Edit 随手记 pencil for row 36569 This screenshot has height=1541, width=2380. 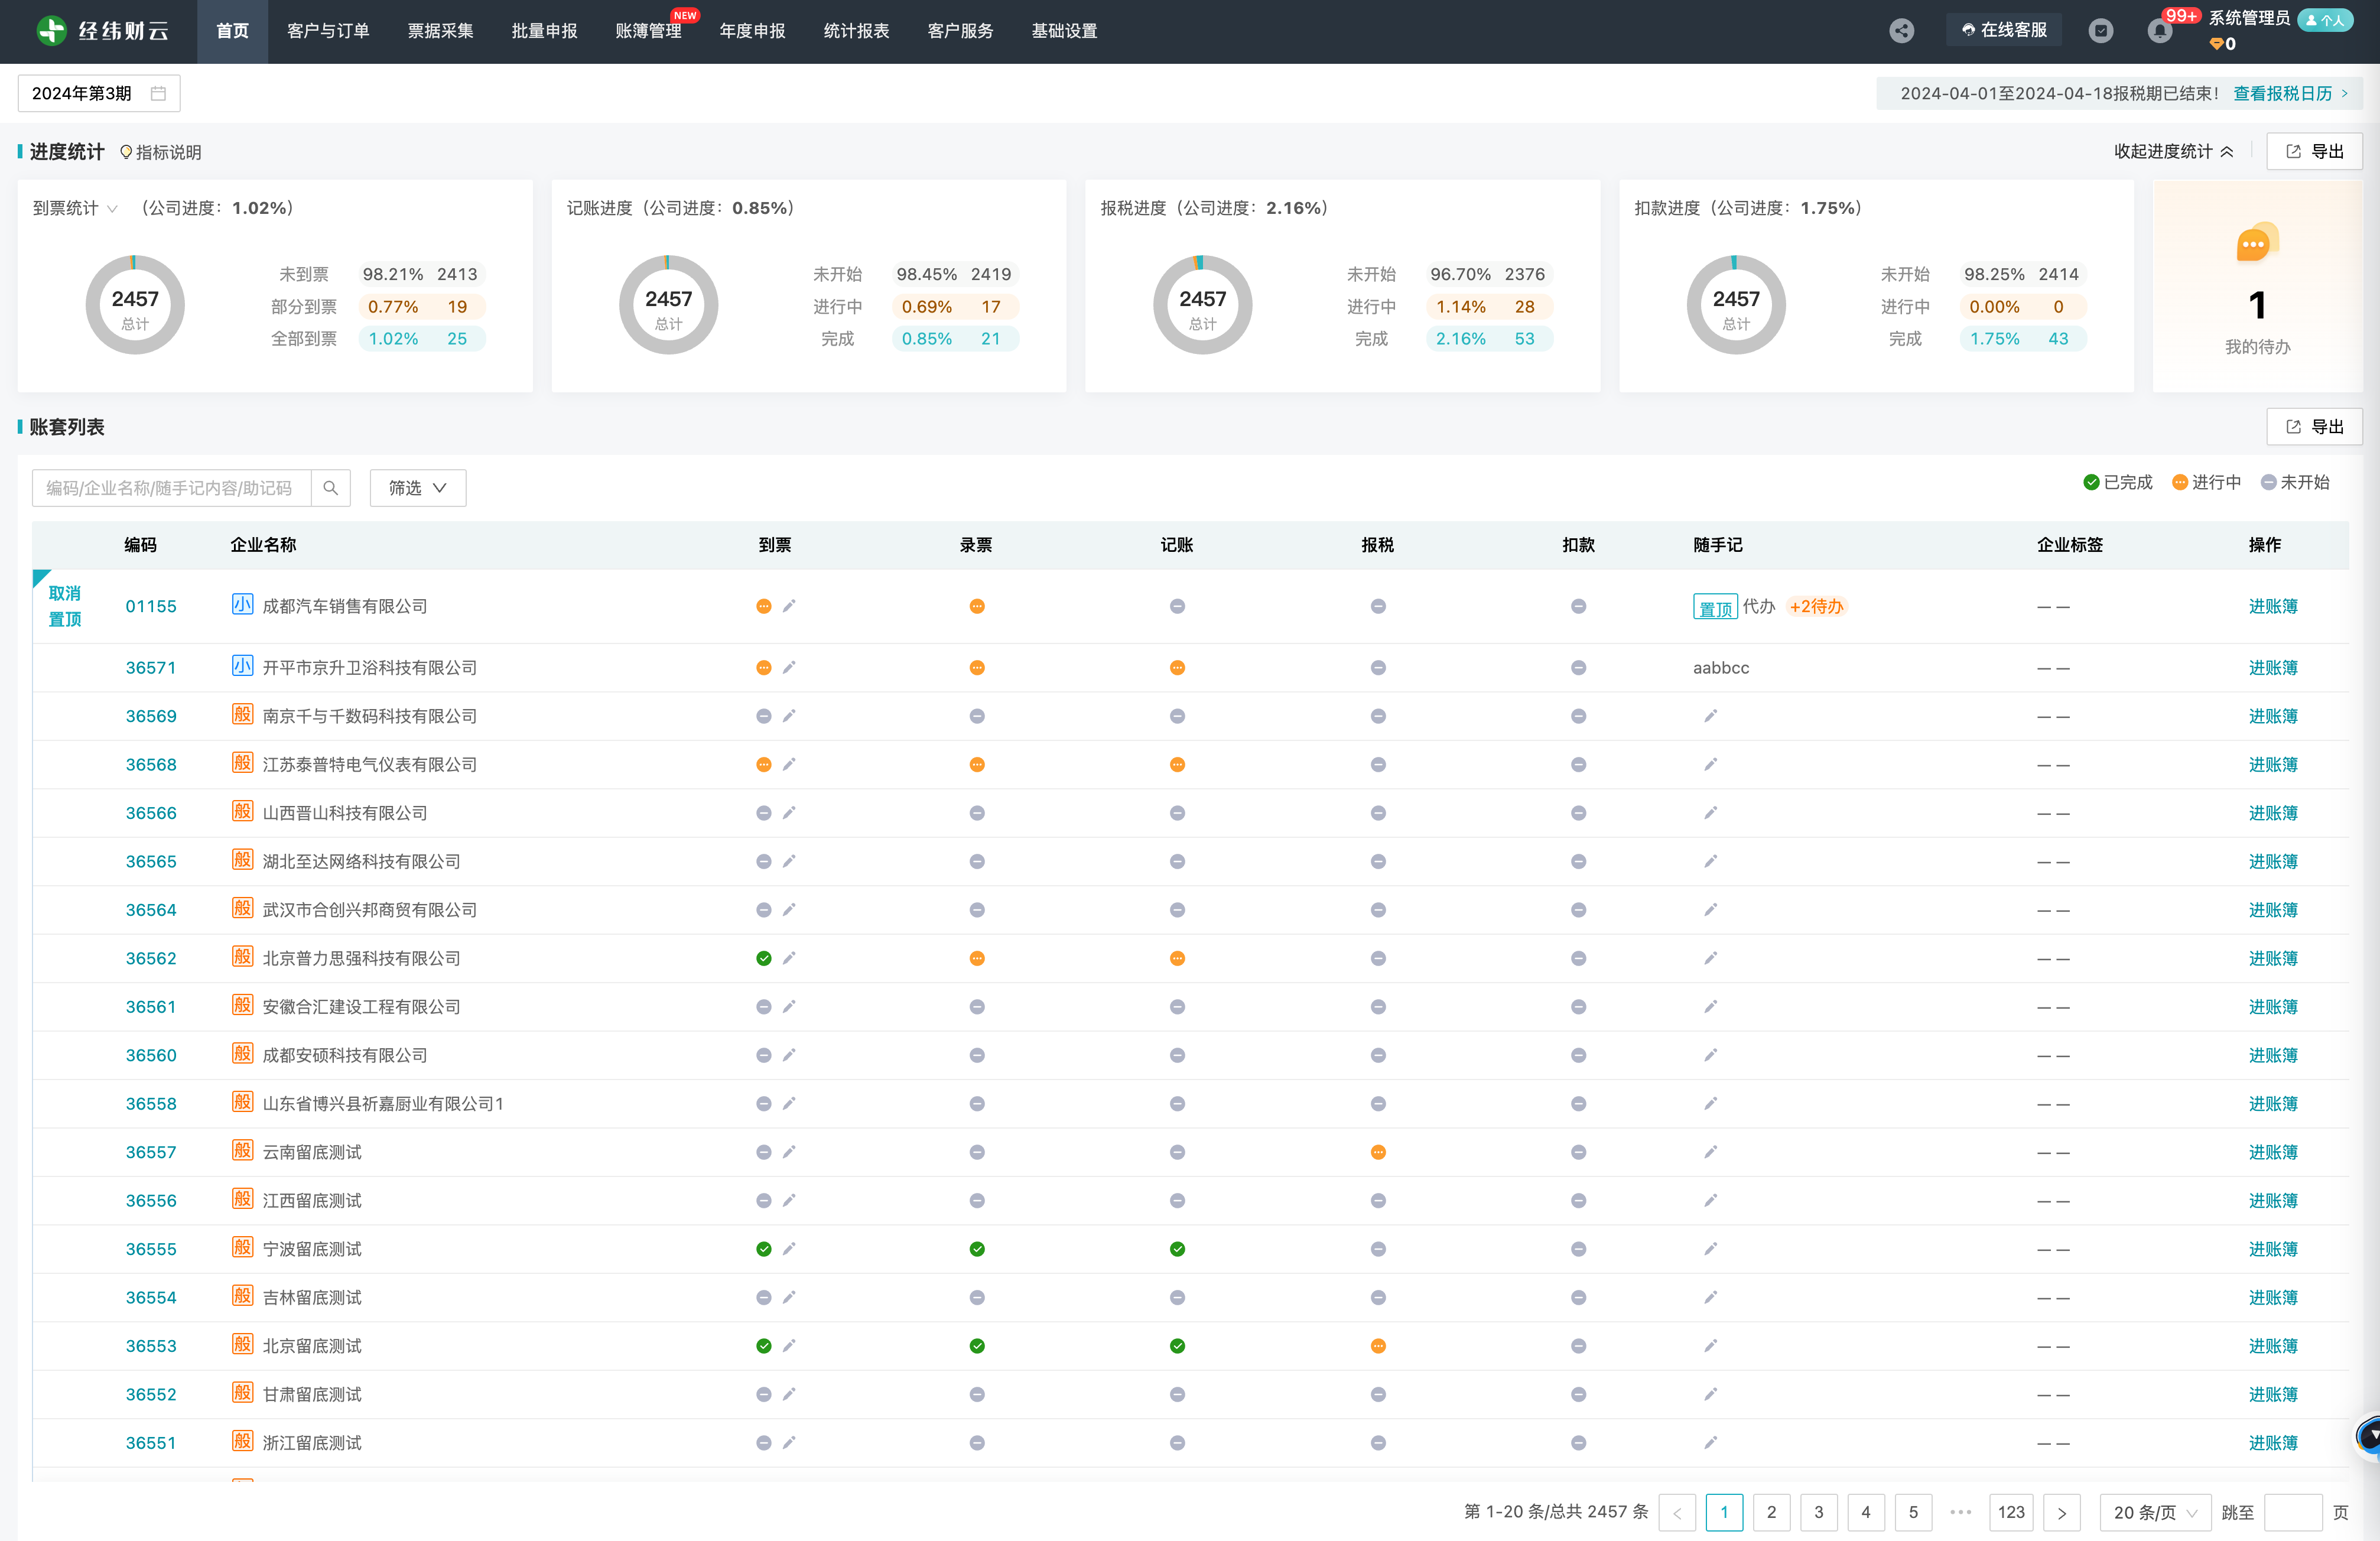(x=1711, y=716)
